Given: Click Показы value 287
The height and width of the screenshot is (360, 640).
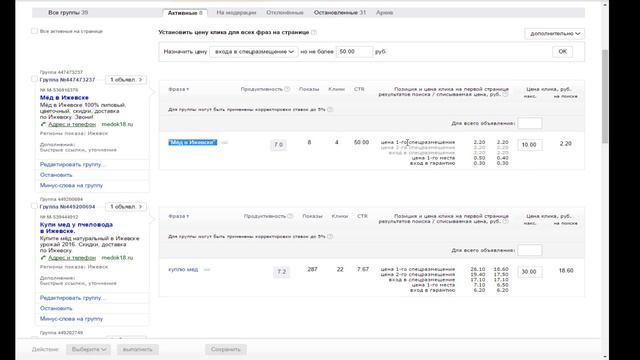Looking at the screenshot, I should coord(312,269).
